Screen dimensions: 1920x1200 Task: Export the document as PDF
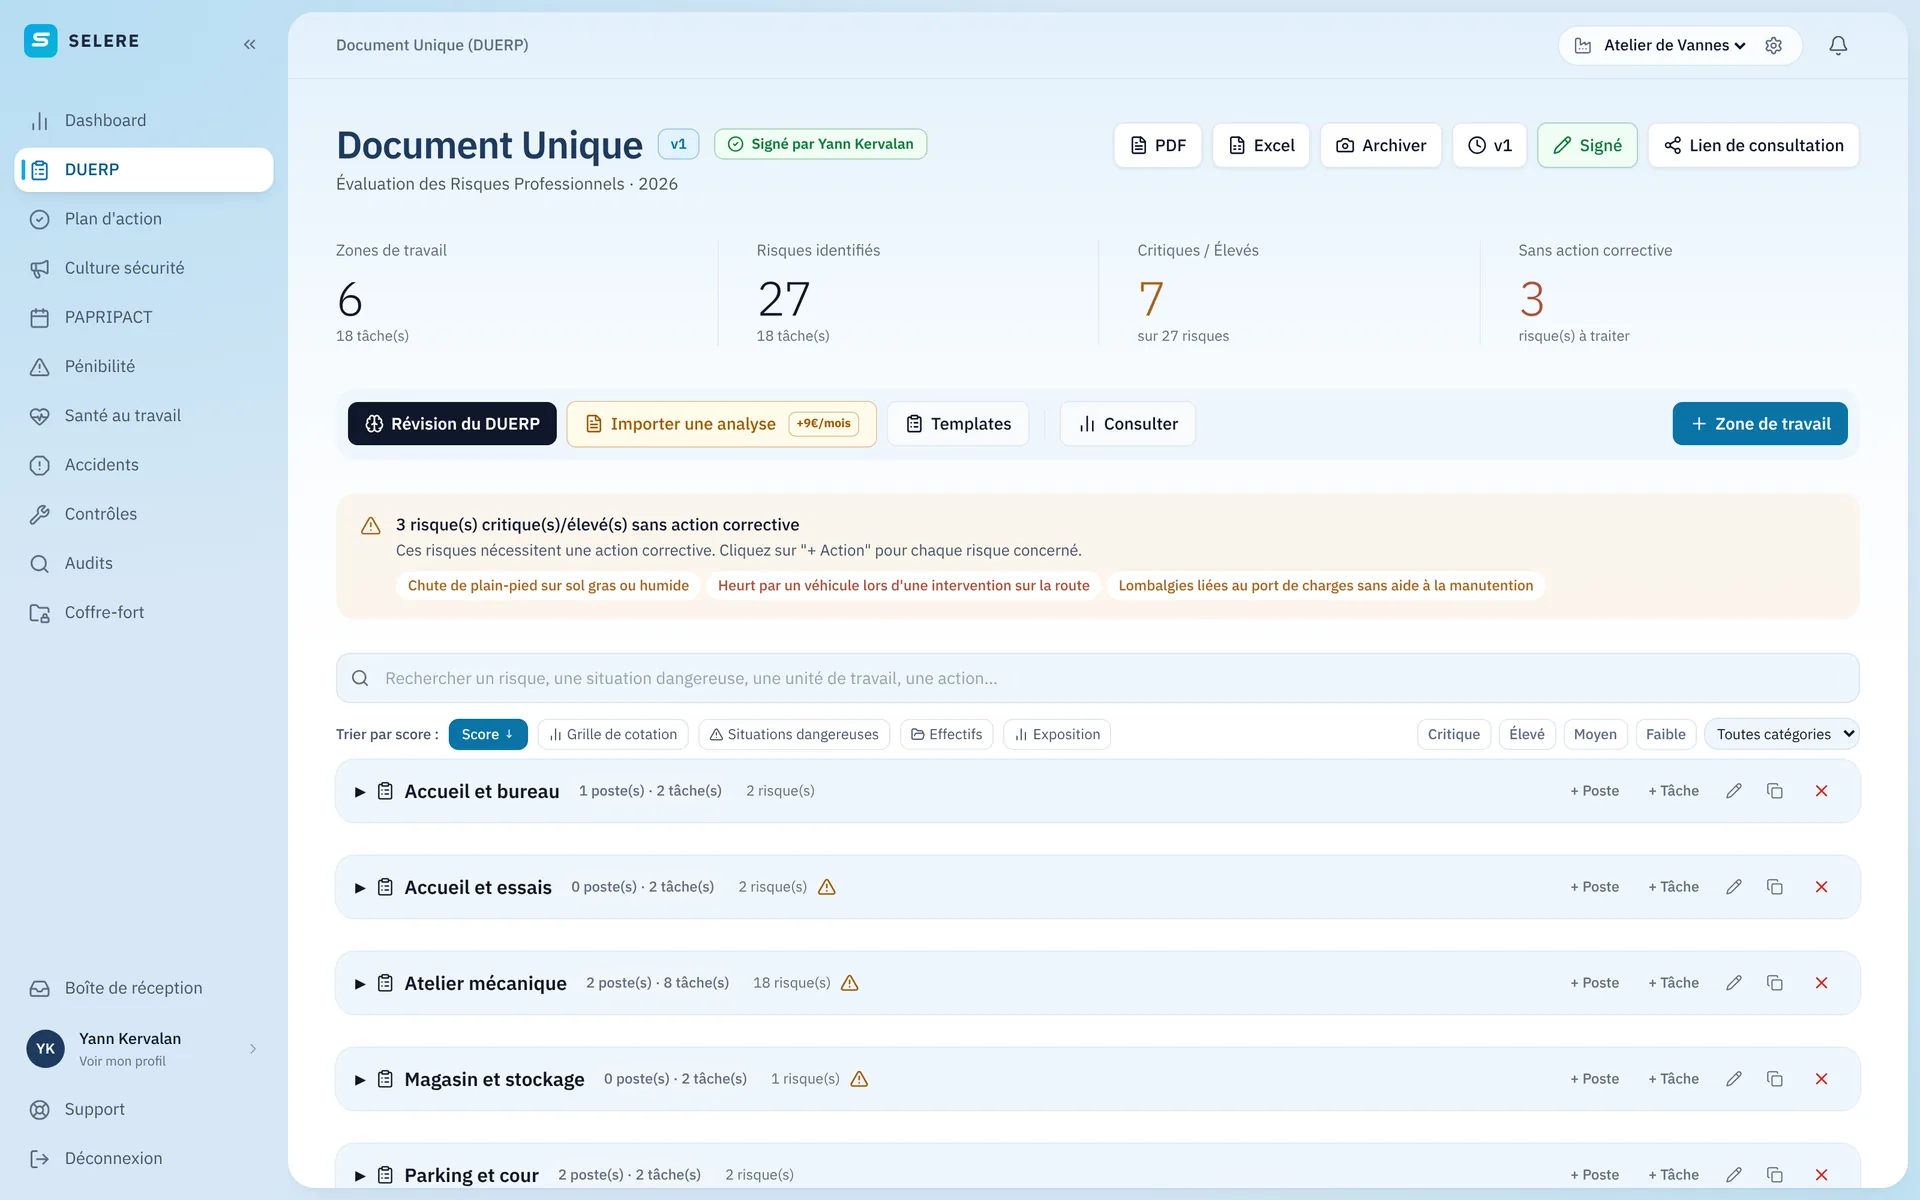pos(1158,145)
